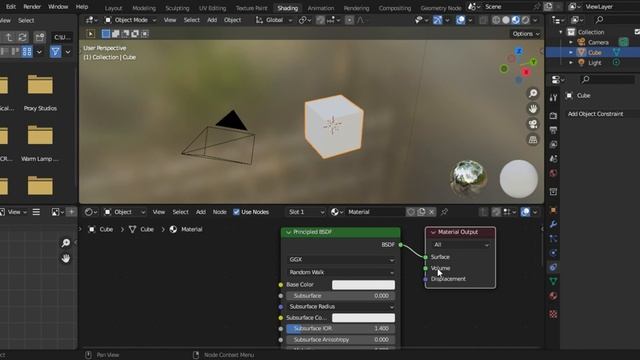Toggle proportional editing in viewport header
Image resolution: width=640 pixels, height=360 pixels.
coord(349,20)
